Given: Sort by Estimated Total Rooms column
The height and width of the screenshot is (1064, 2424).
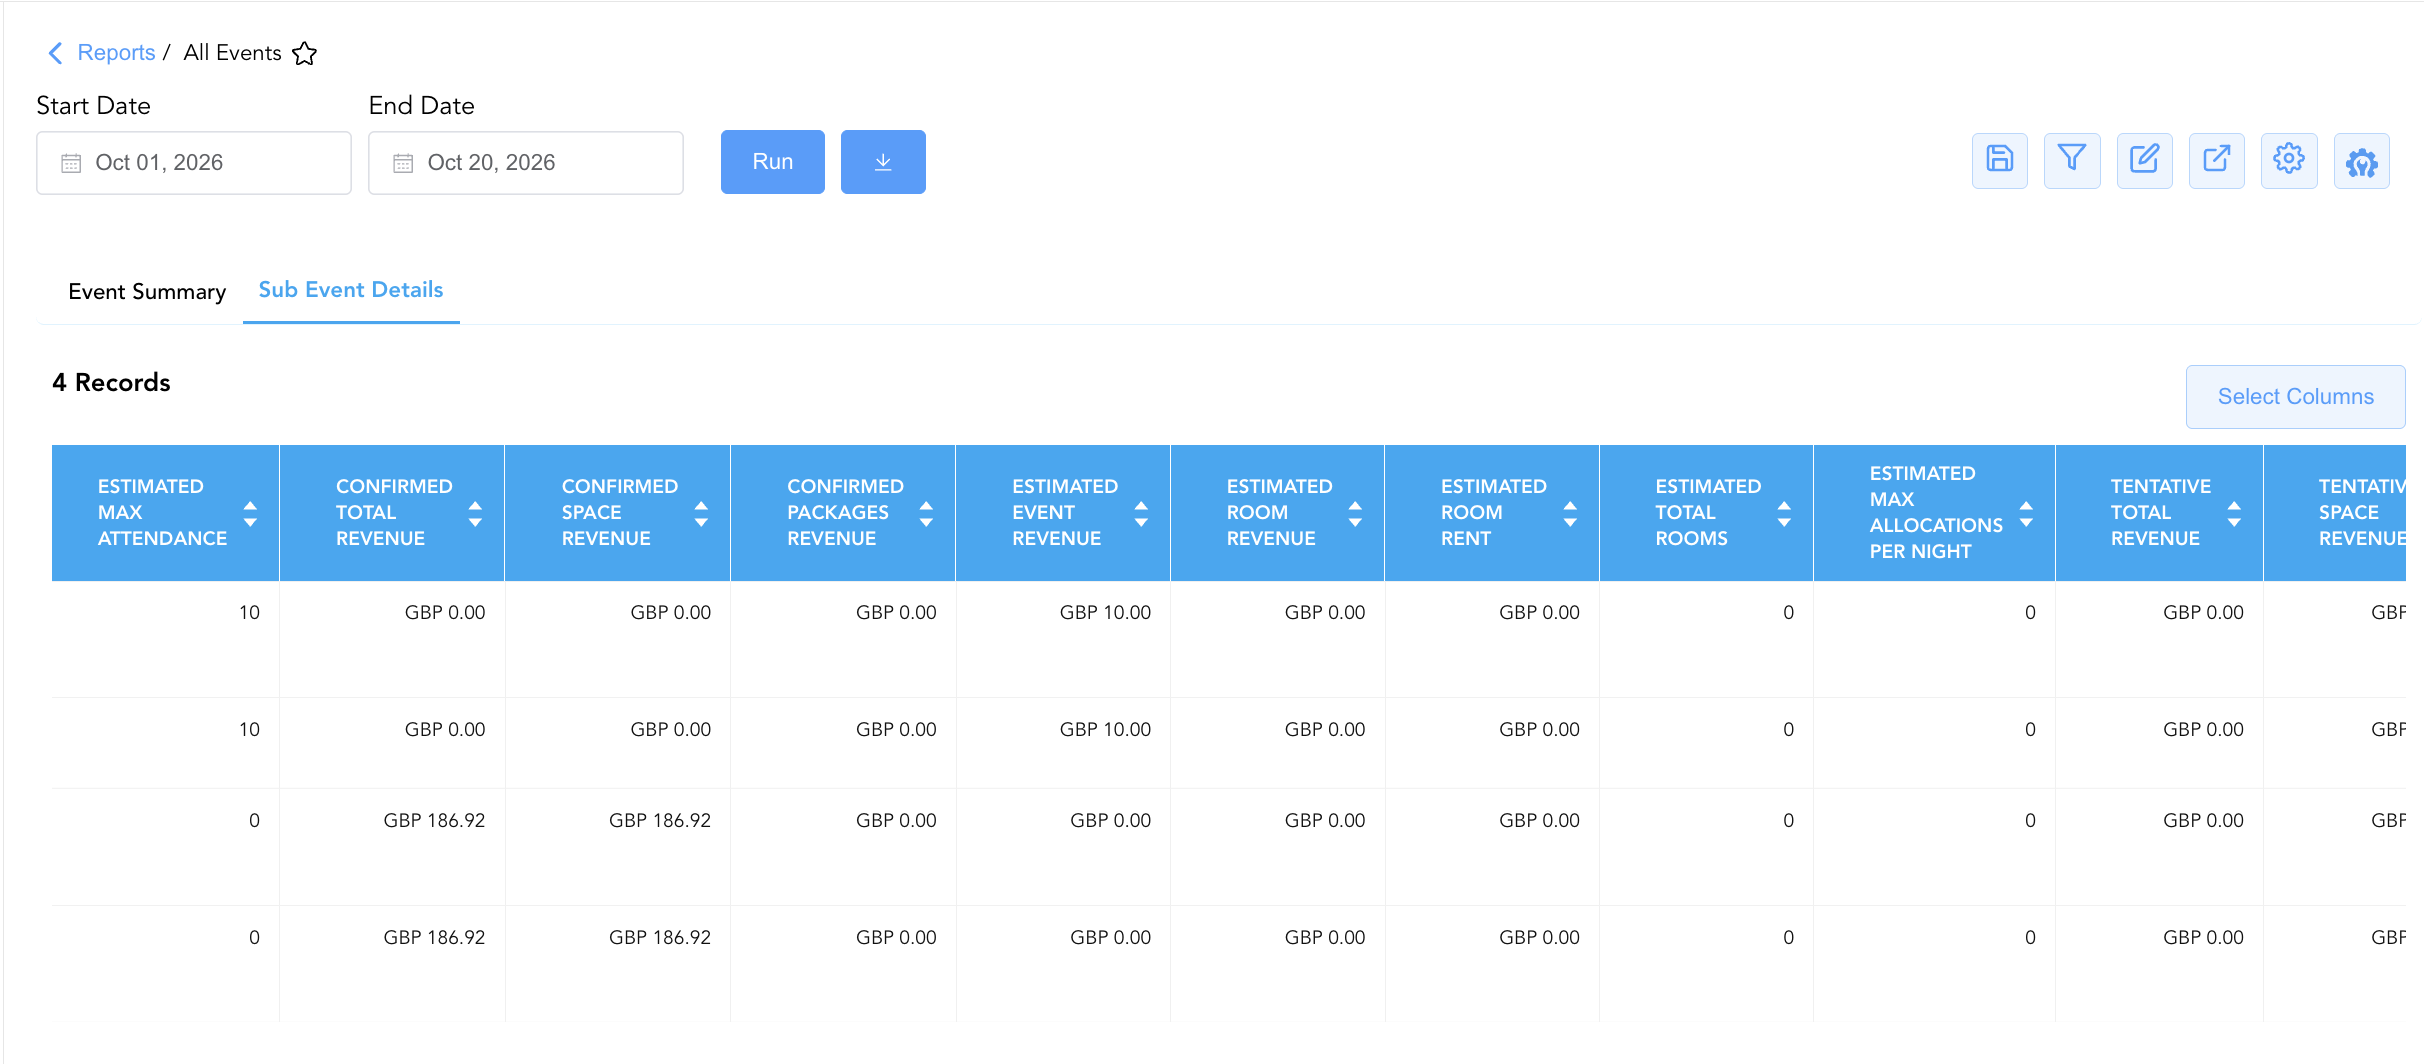Looking at the screenshot, I should 1784,513.
